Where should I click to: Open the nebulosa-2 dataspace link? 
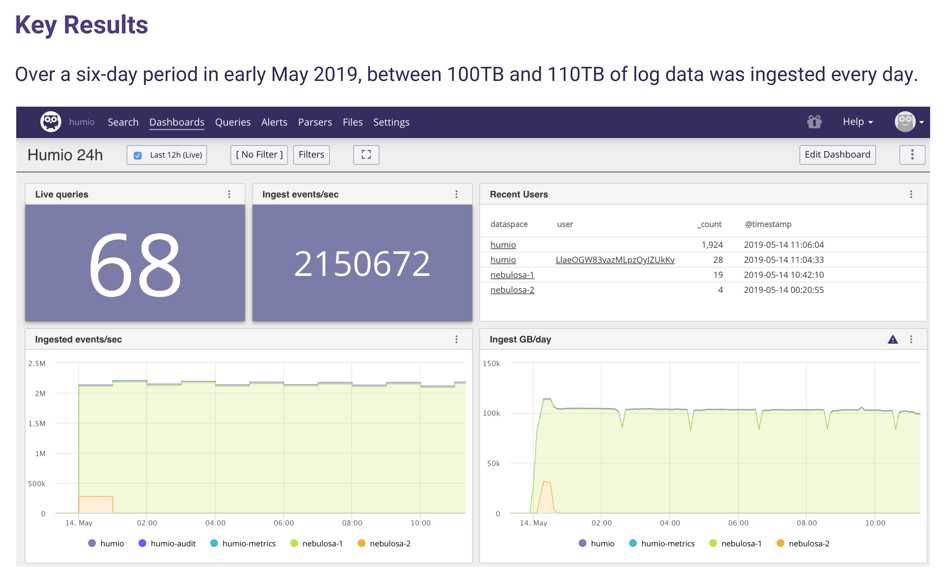(512, 290)
